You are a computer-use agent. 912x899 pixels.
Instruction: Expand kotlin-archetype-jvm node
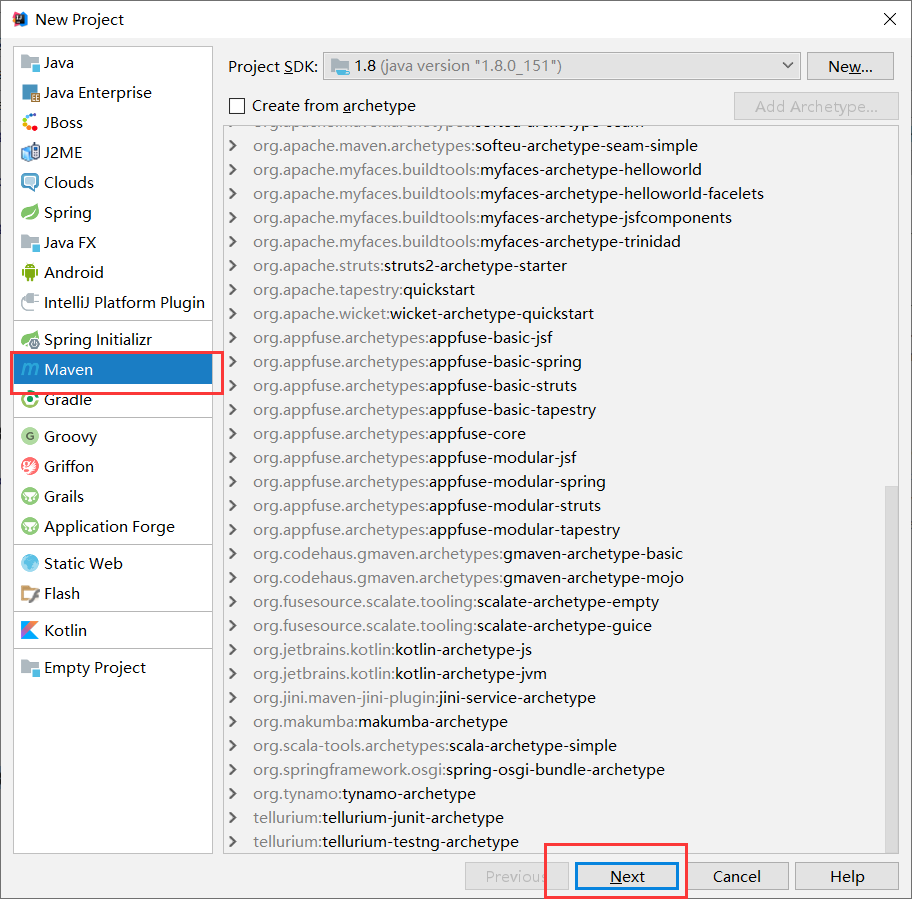(233, 673)
